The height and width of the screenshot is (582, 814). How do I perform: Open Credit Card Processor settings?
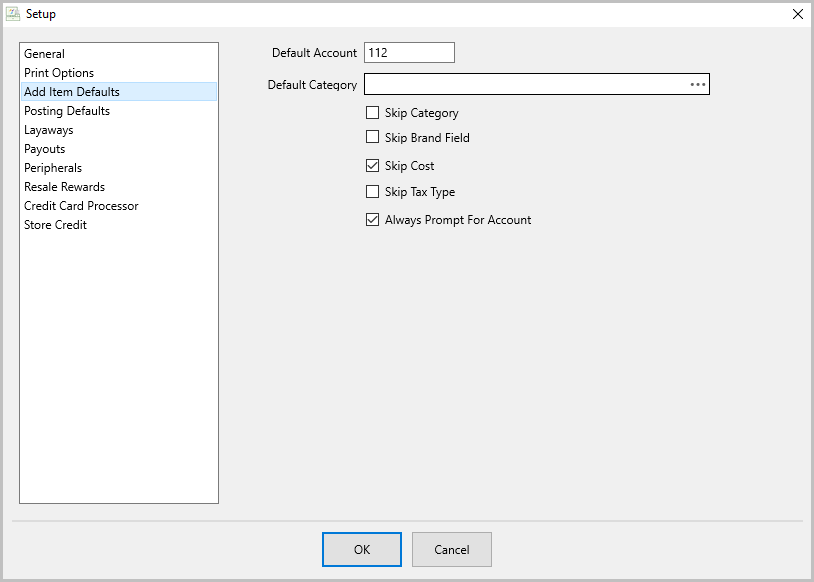click(x=119, y=206)
